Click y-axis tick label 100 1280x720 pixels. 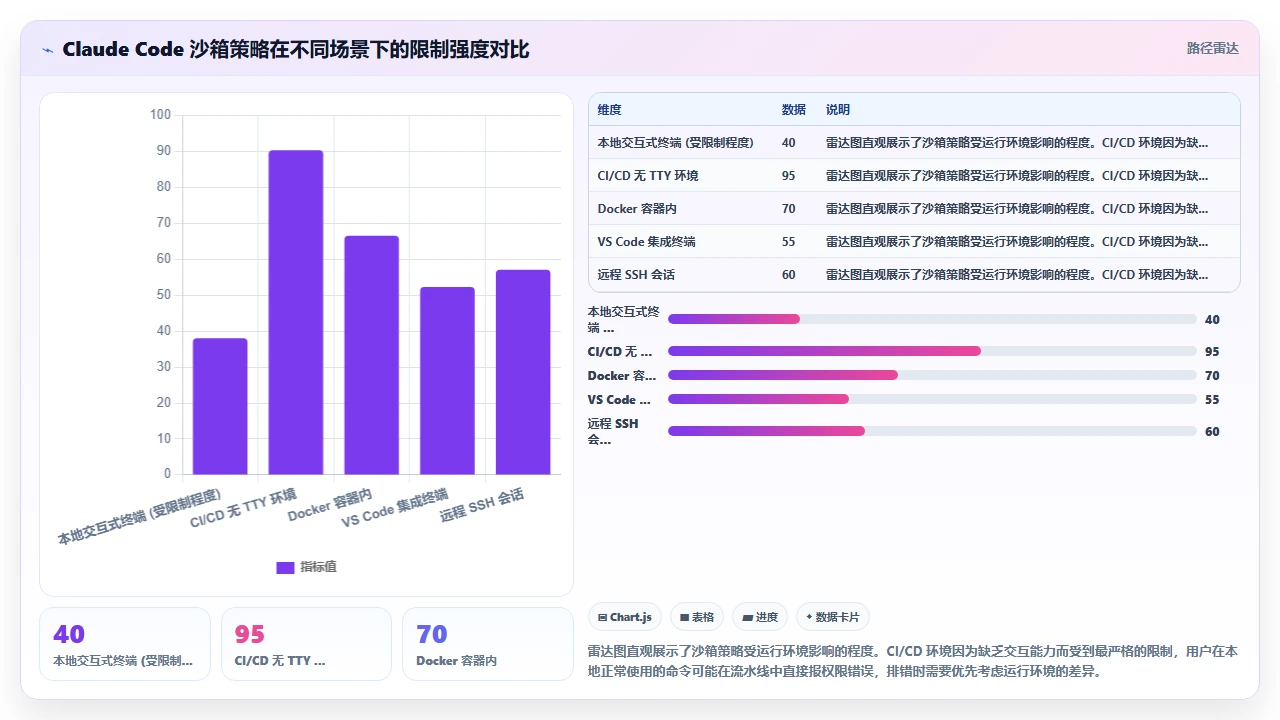point(160,114)
